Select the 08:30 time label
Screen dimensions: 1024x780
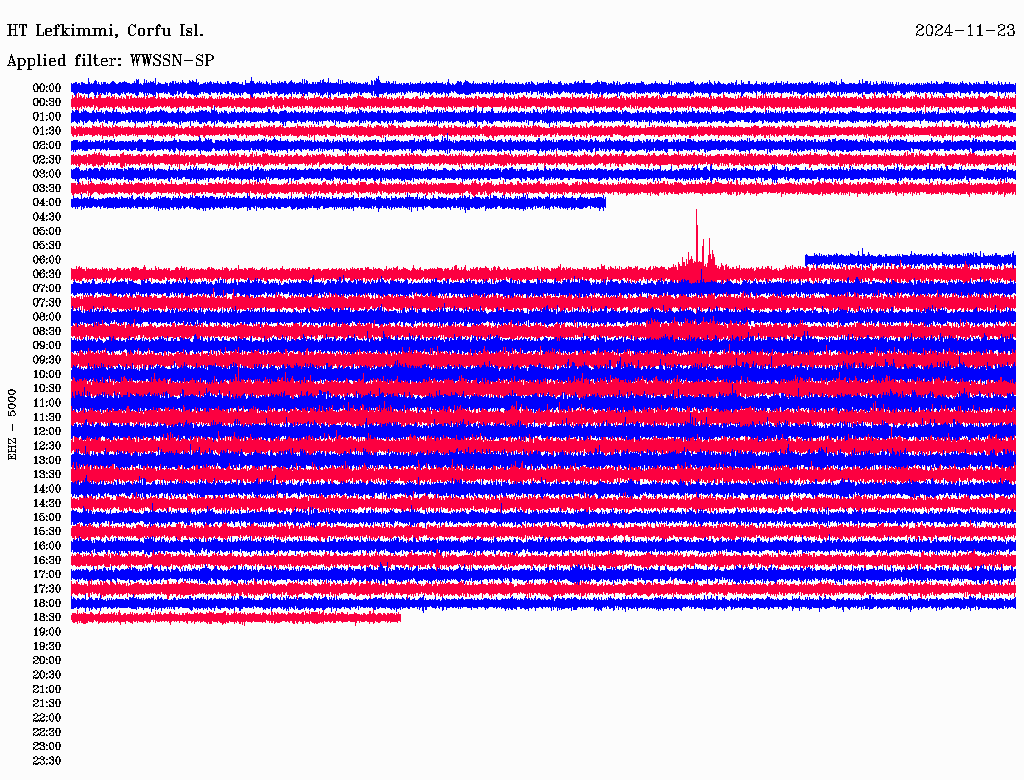[x=47, y=331]
